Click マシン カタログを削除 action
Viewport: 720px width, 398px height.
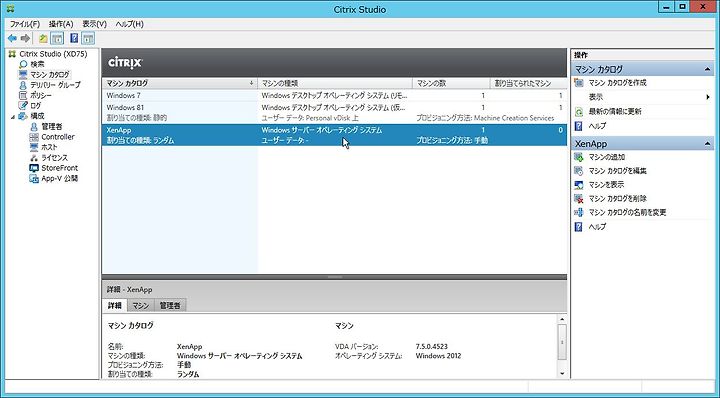617,198
